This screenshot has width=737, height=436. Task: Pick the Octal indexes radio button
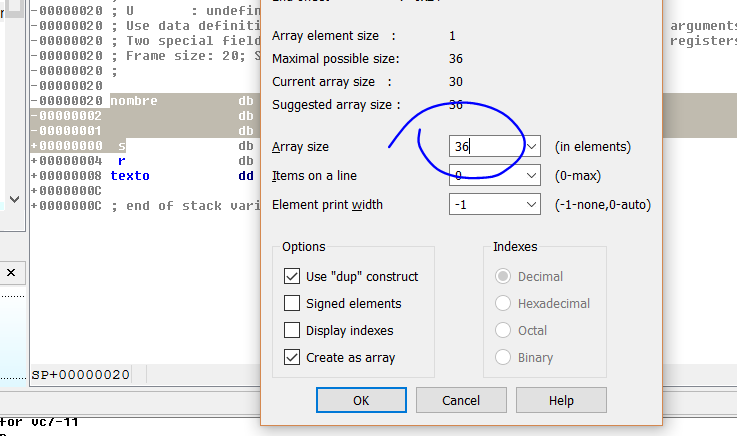pyautogui.click(x=503, y=330)
